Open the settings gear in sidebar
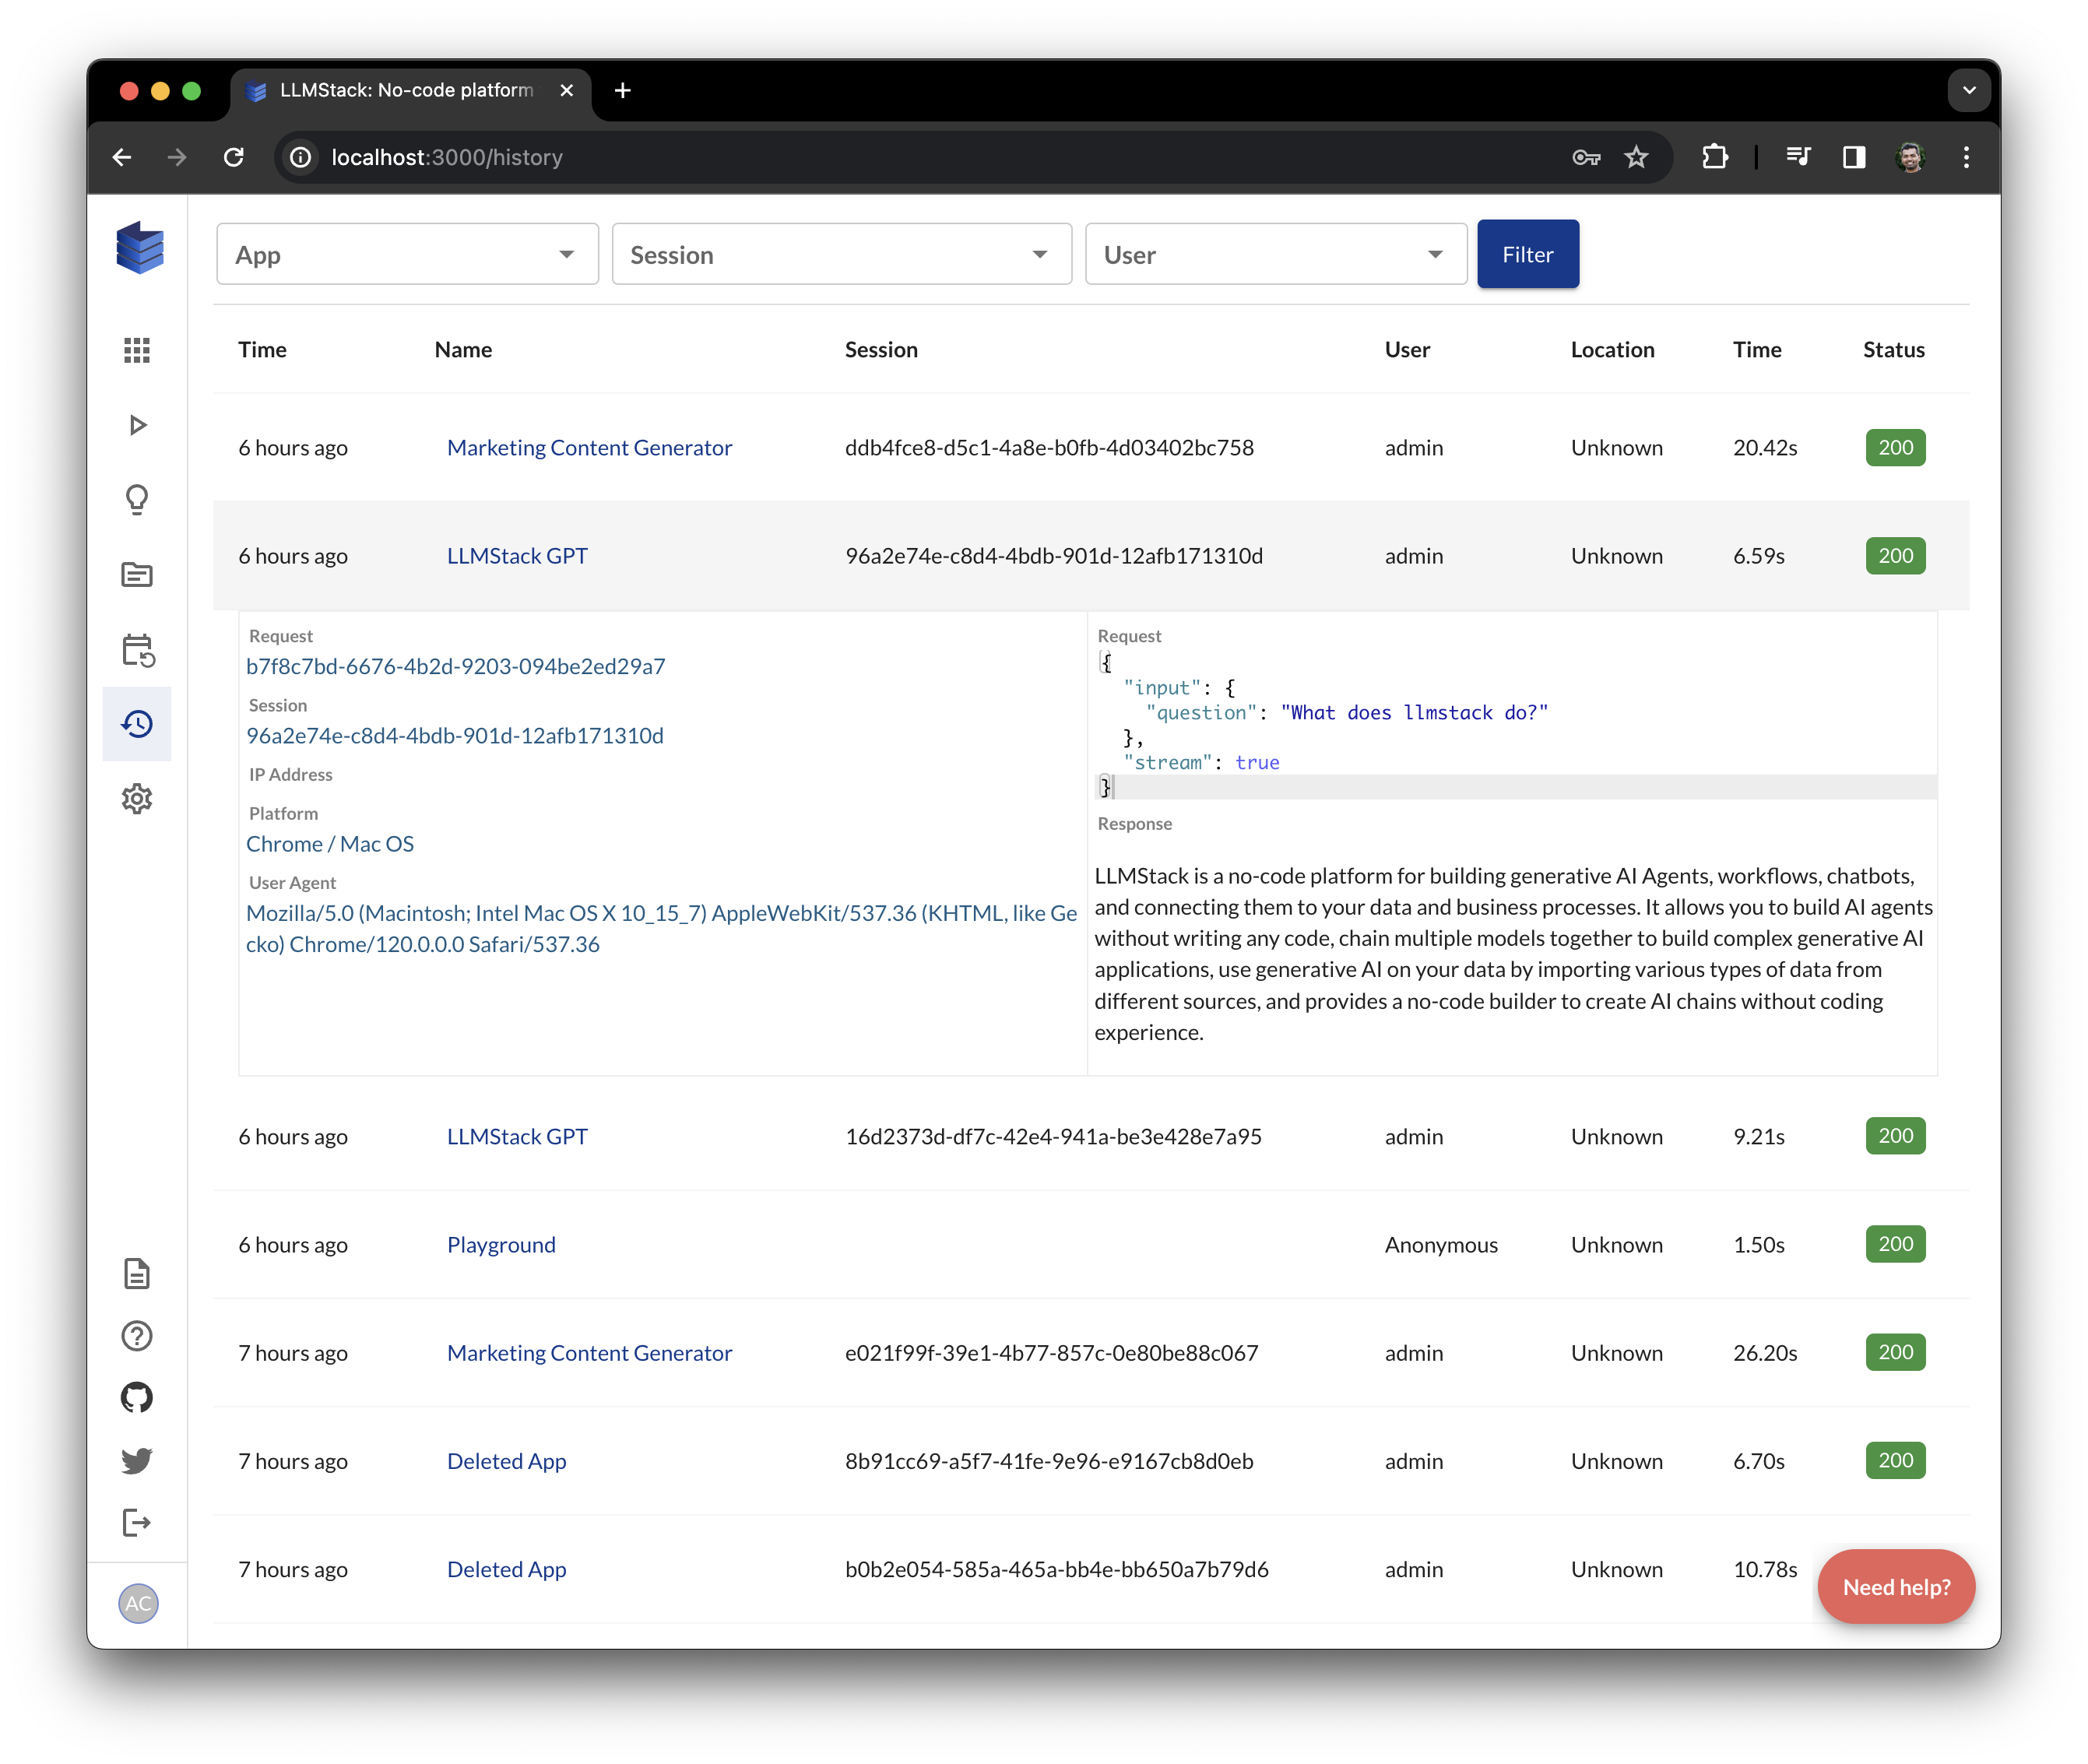This screenshot has width=2088, height=1764. (137, 799)
